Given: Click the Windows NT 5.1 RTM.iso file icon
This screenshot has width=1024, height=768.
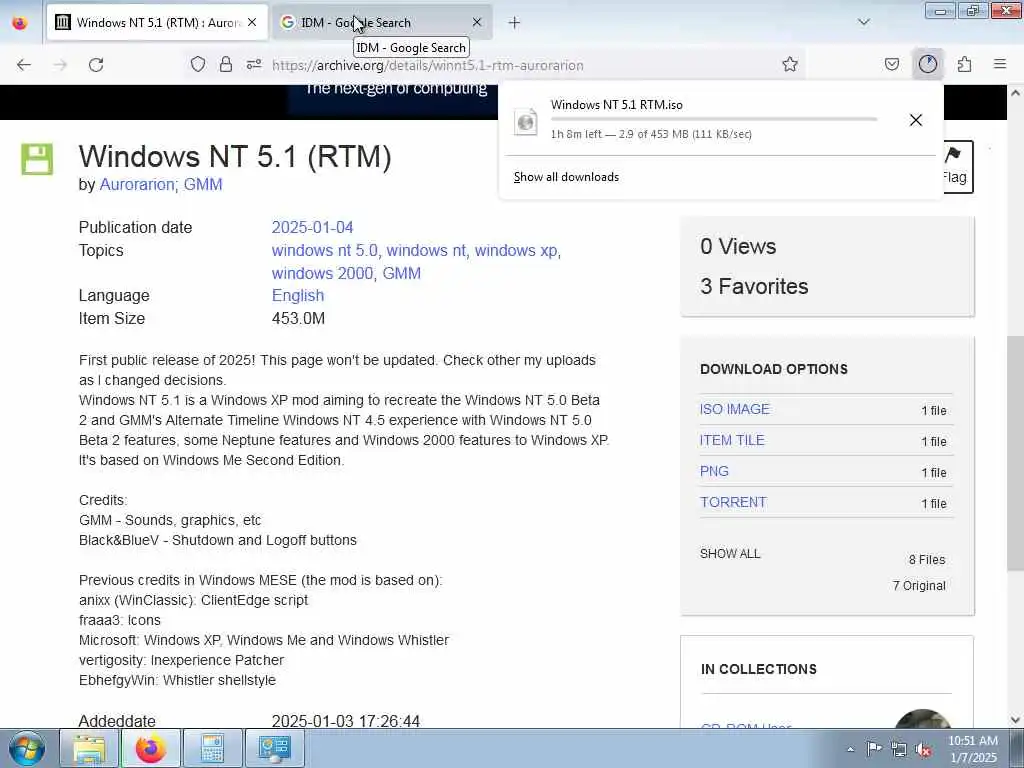Looking at the screenshot, I should point(526,121).
